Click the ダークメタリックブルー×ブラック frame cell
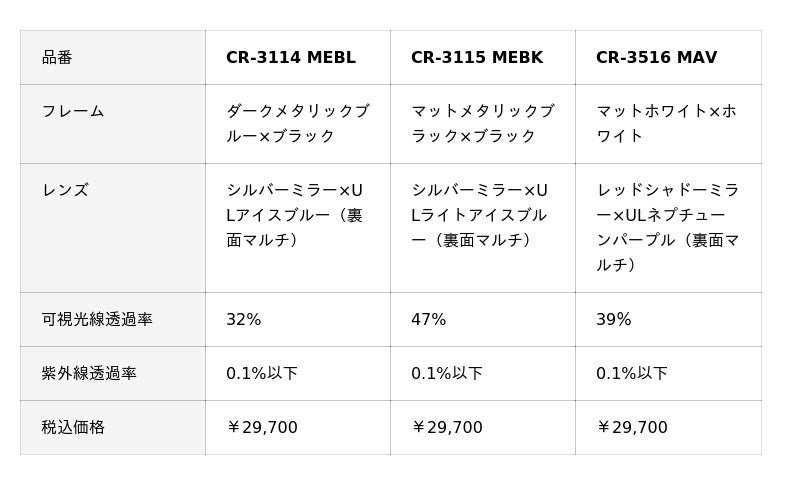 point(297,124)
